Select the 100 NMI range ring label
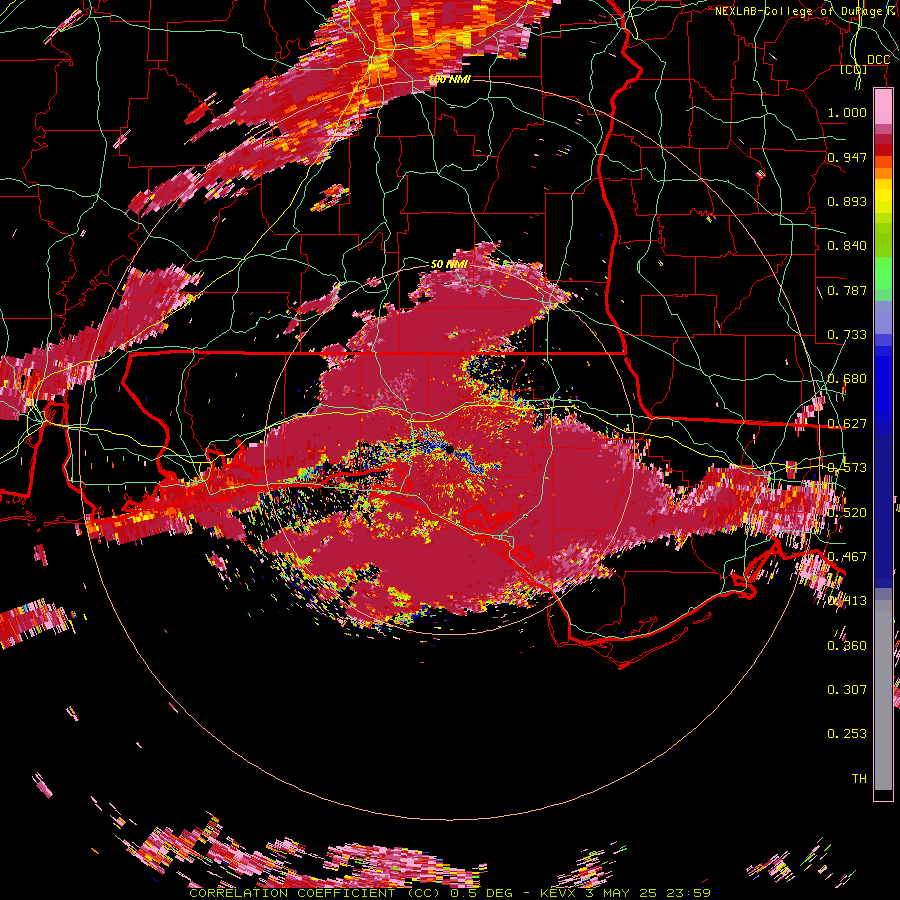The height and width of the screenshot is (900, 900). click(x=449, y=79)
